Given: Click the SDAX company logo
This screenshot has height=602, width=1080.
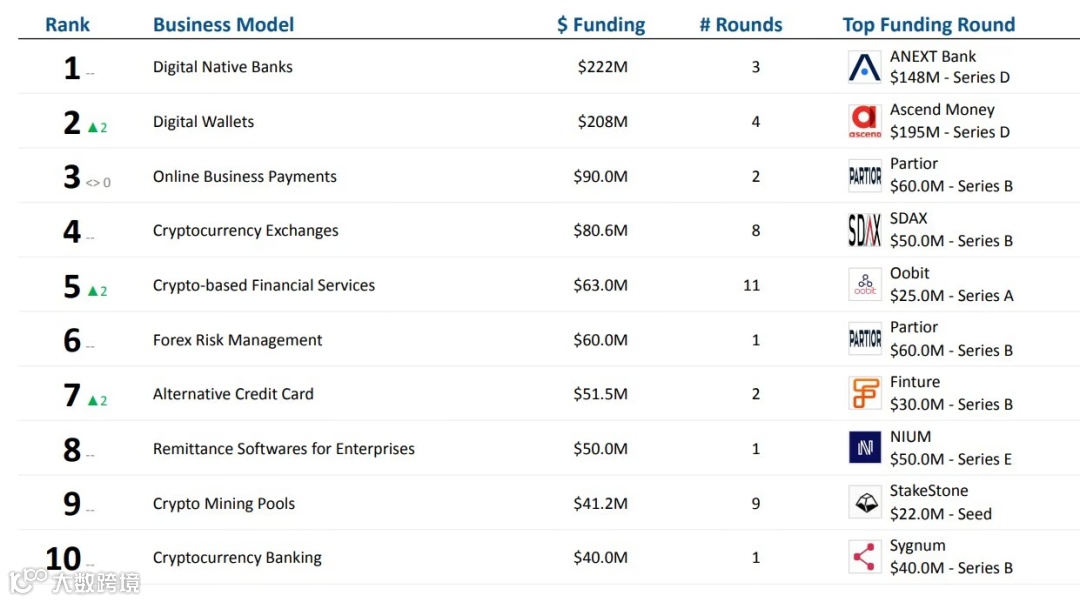Looking at the screenshot, I should point(864,230).
